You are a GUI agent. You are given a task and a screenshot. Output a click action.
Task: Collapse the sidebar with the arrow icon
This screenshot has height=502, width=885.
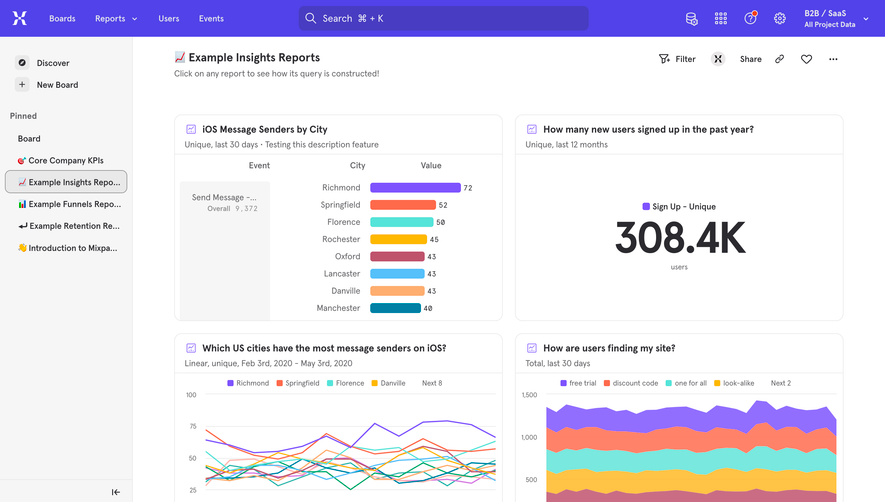[116, 492]
